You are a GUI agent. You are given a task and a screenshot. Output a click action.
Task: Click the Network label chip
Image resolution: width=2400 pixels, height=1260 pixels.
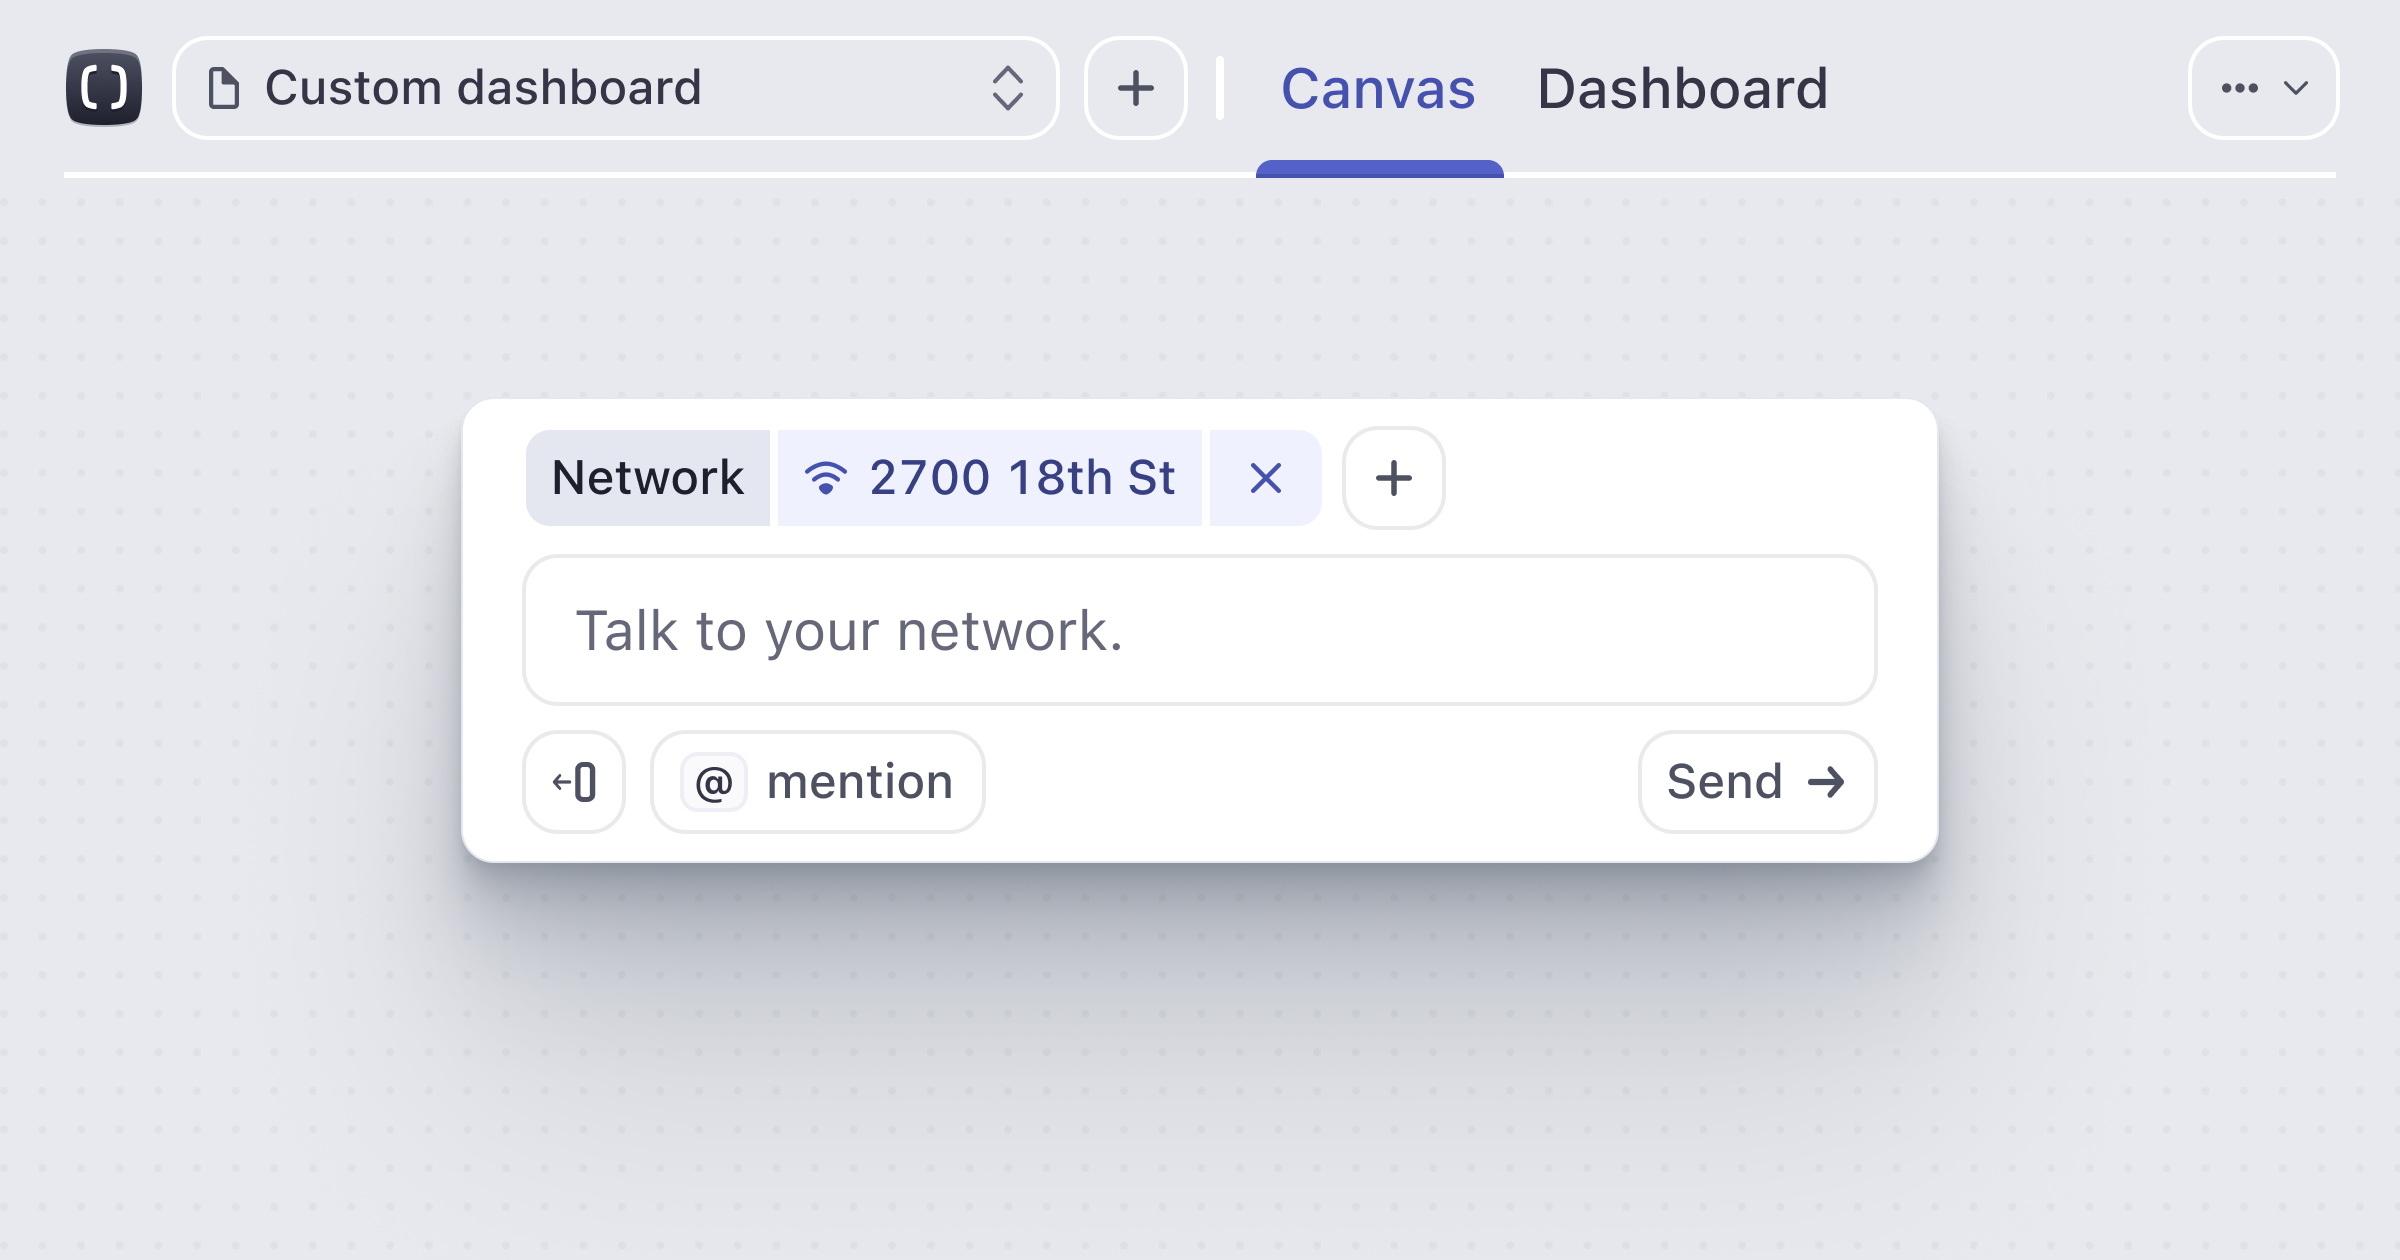tap(648, 478)
